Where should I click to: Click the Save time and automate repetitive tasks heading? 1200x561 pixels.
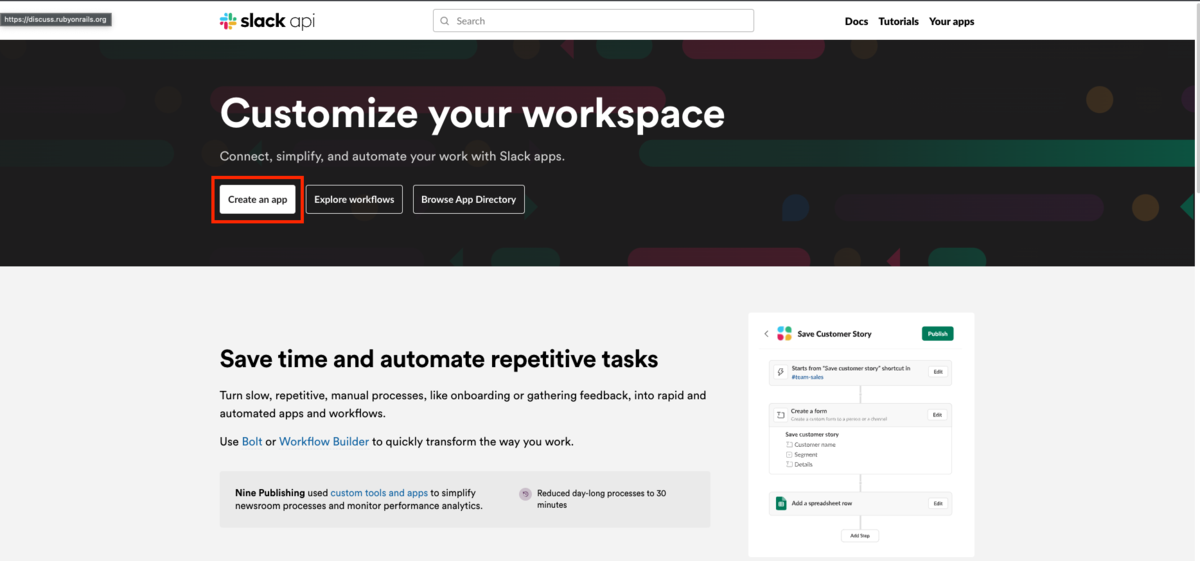click(439, 359)
